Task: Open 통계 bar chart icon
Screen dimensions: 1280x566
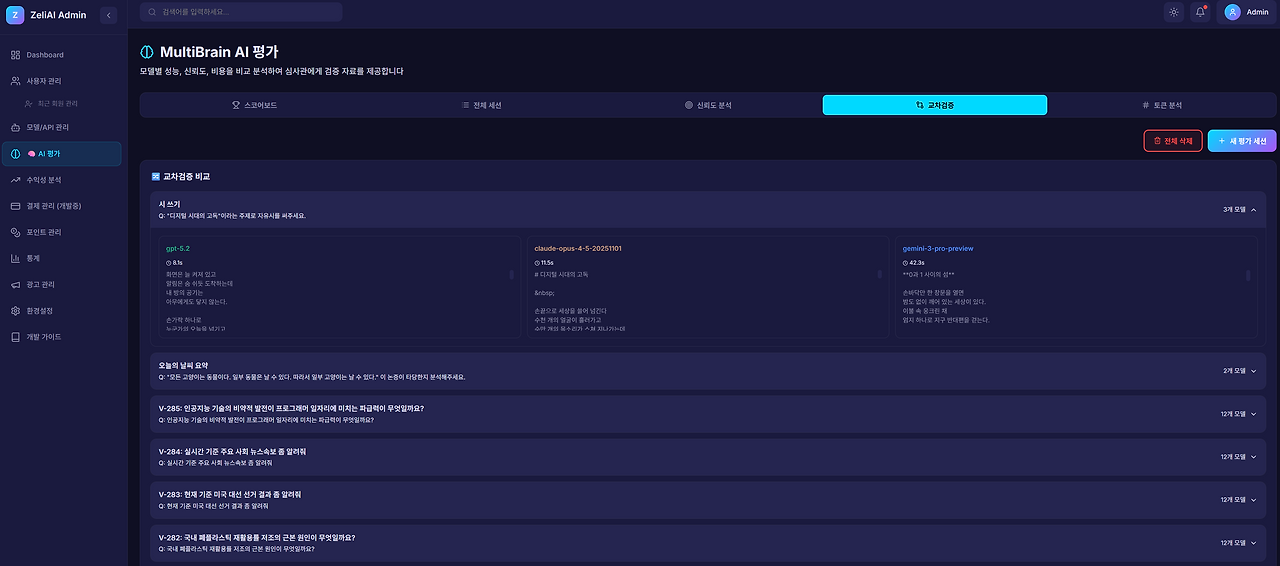Action: pos(15,258)
